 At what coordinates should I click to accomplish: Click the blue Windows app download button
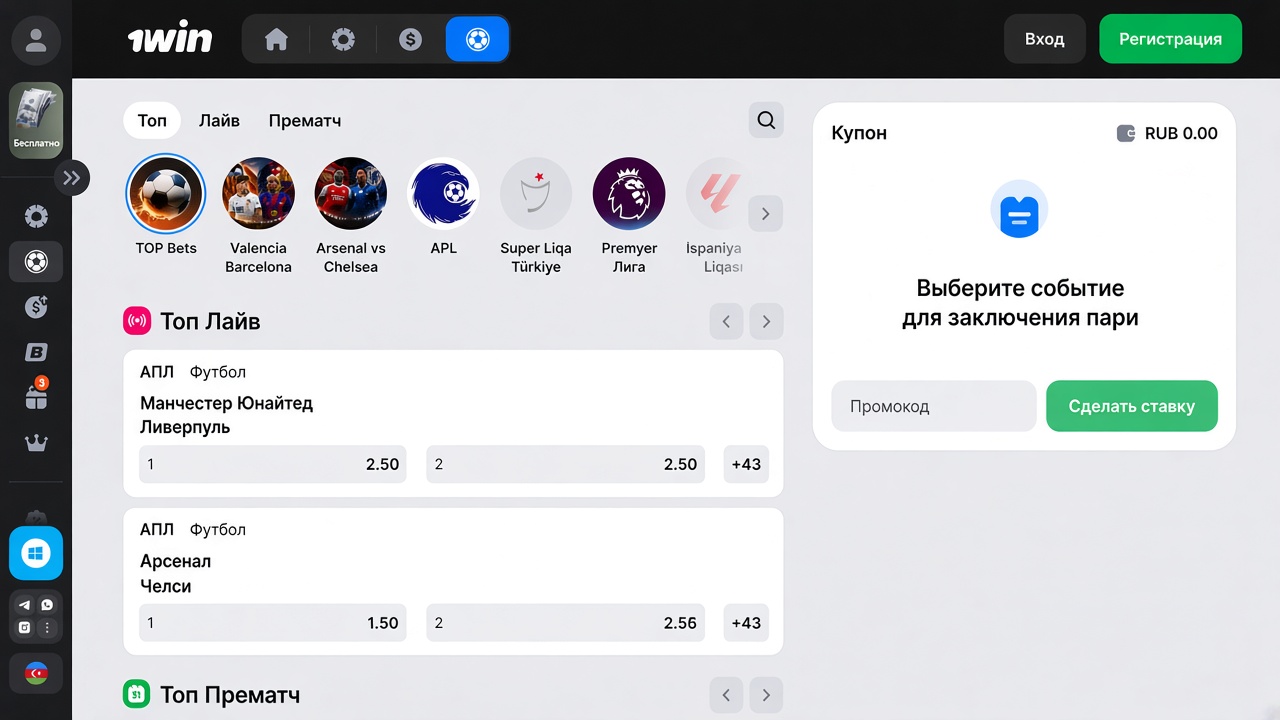click(36, 553)
